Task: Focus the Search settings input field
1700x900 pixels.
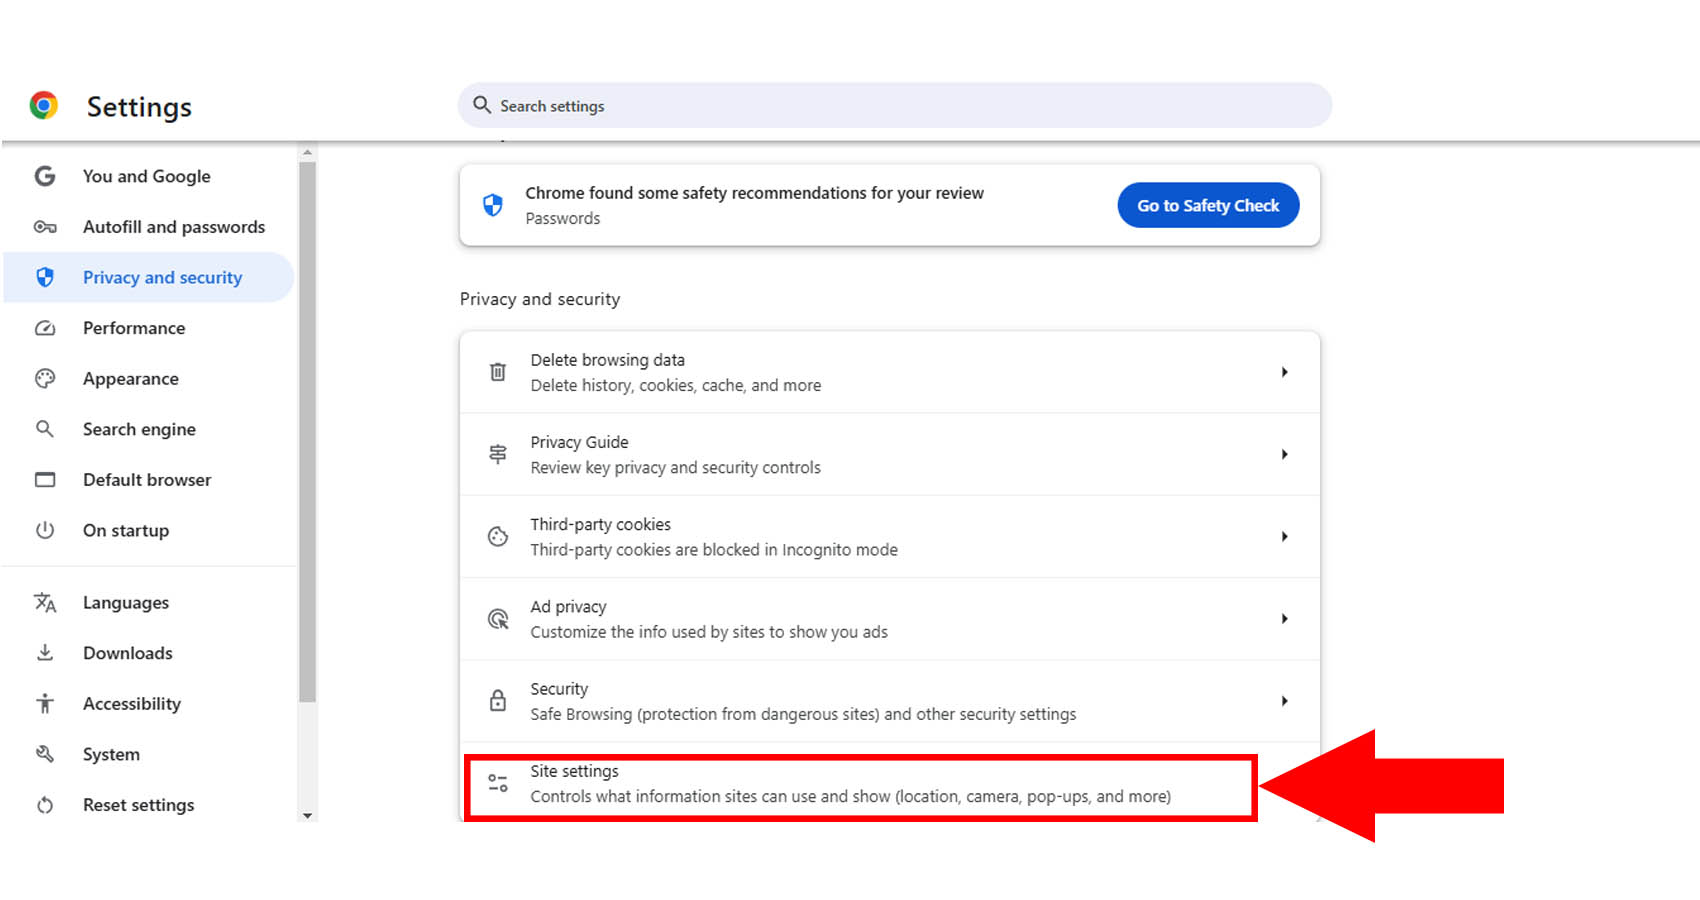Action: point(900,106)
